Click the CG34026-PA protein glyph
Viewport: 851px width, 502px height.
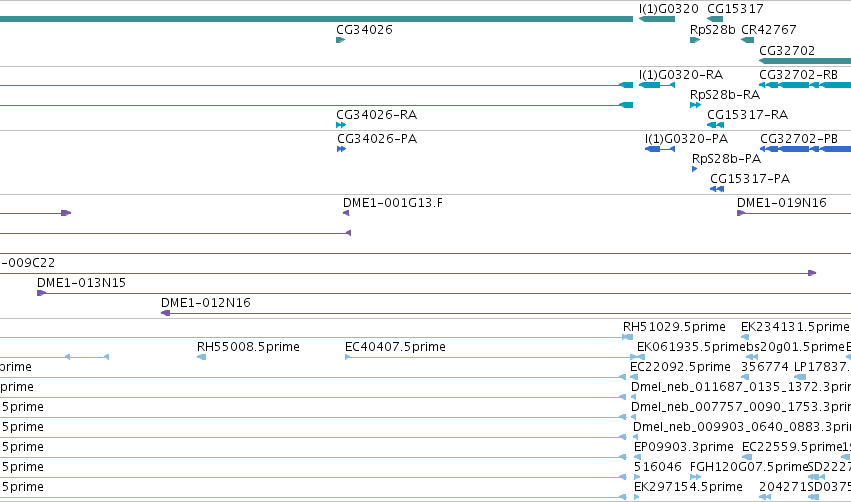(341, 149)
